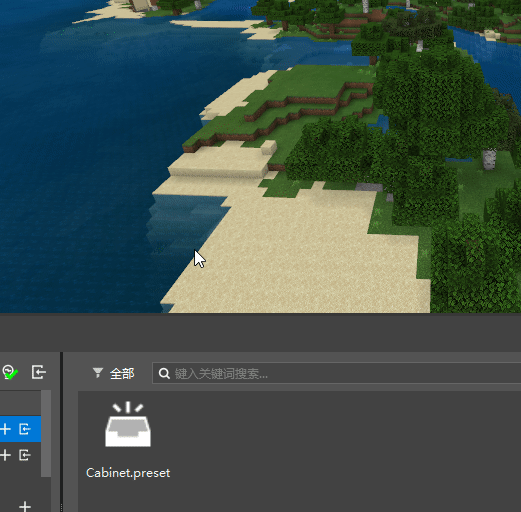Click the dotted splitter handle between panels
Viewport: 521px width, 512px height.
coord(61,507)
